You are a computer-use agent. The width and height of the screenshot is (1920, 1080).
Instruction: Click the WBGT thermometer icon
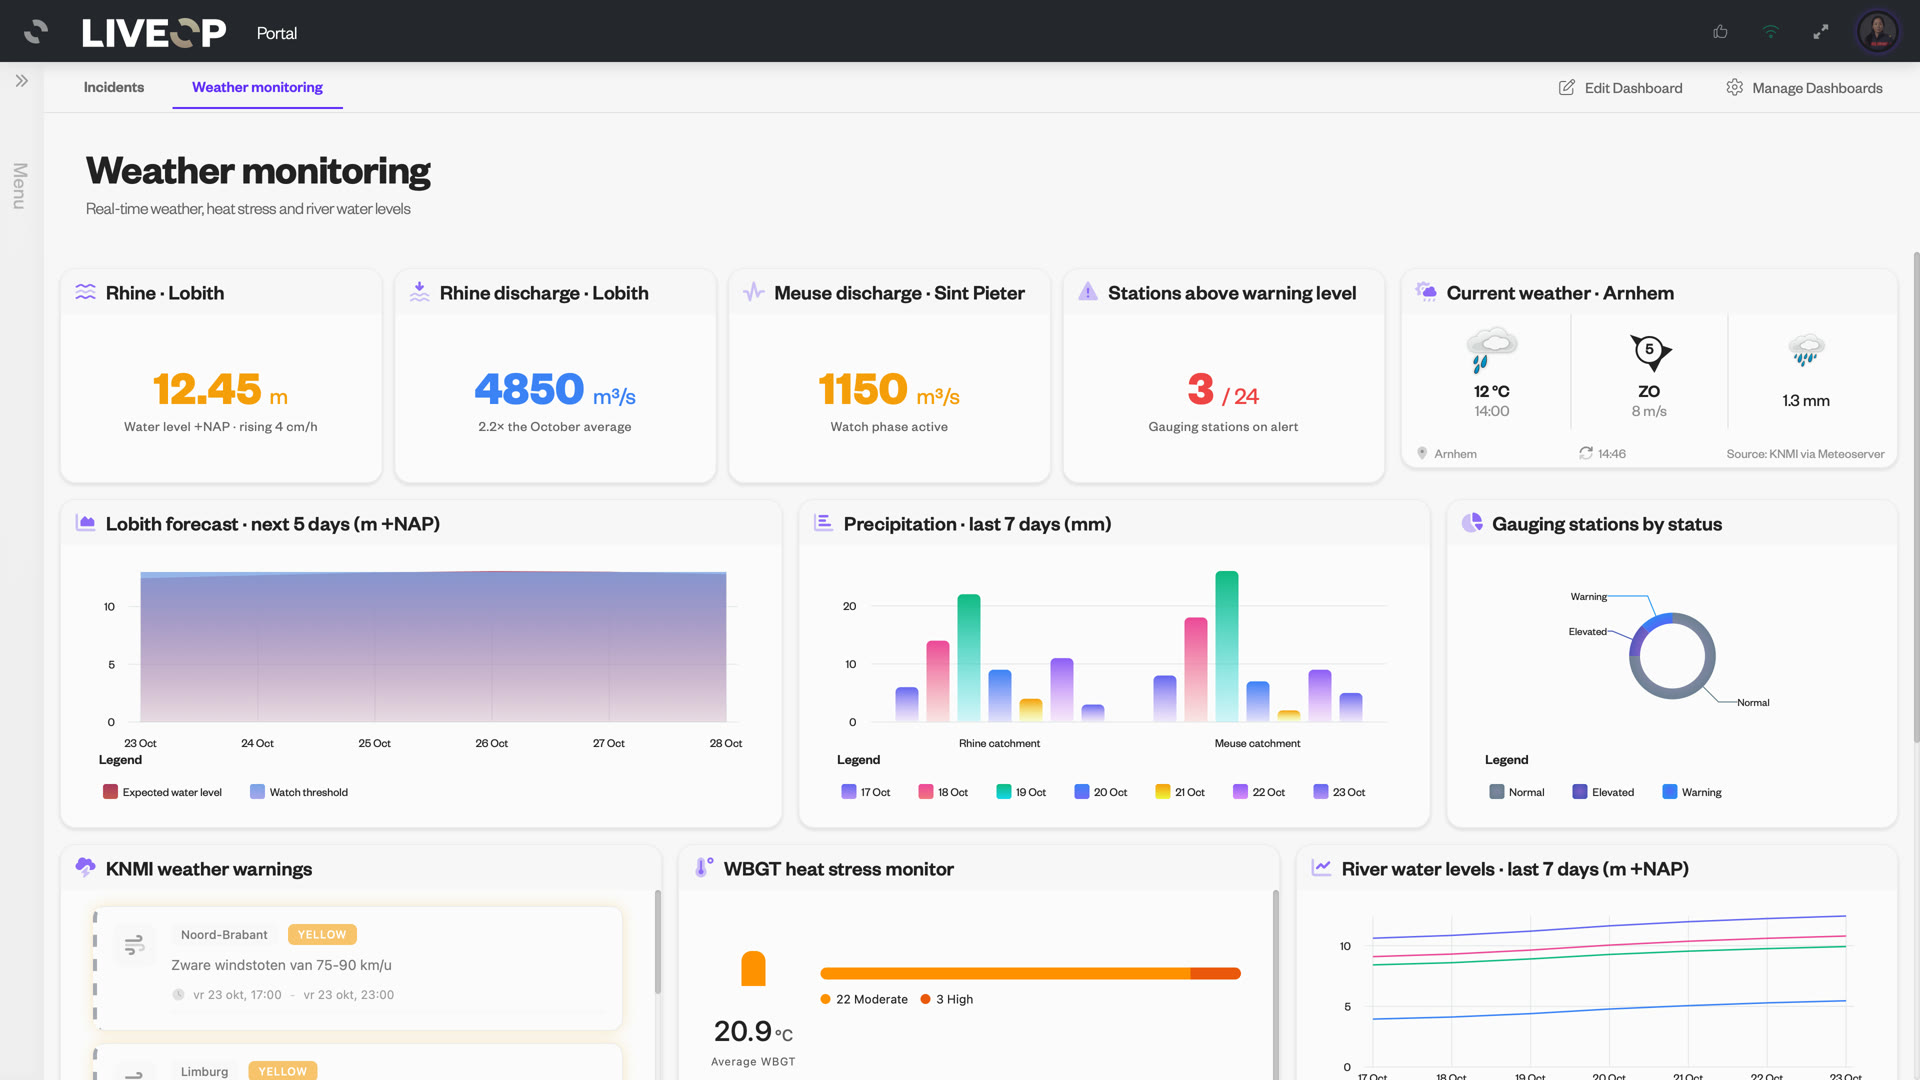pyautogui.click(x=704, y=867)
